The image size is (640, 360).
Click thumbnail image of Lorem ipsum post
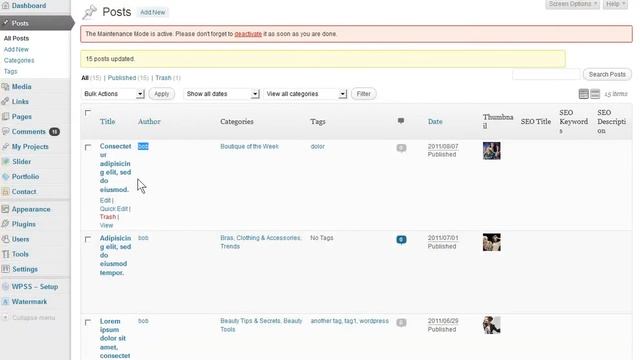tap(491, 325)
